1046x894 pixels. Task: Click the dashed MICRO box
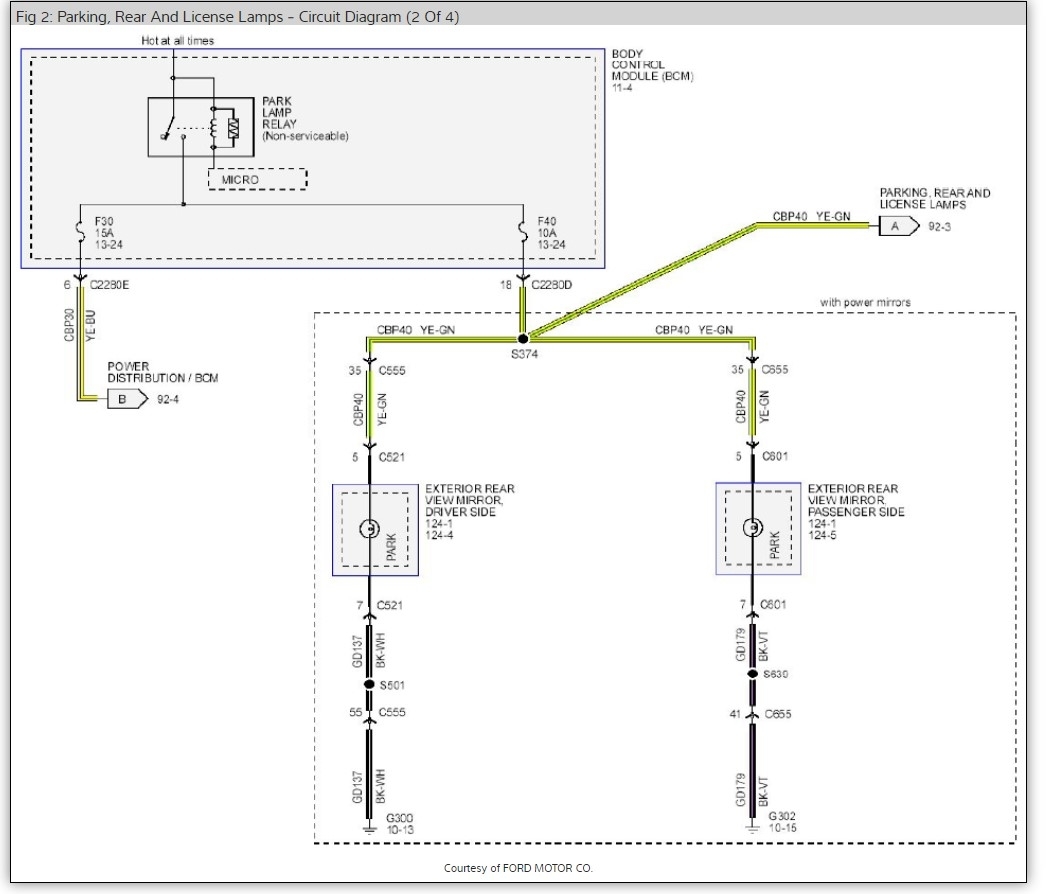pos(257,179)
